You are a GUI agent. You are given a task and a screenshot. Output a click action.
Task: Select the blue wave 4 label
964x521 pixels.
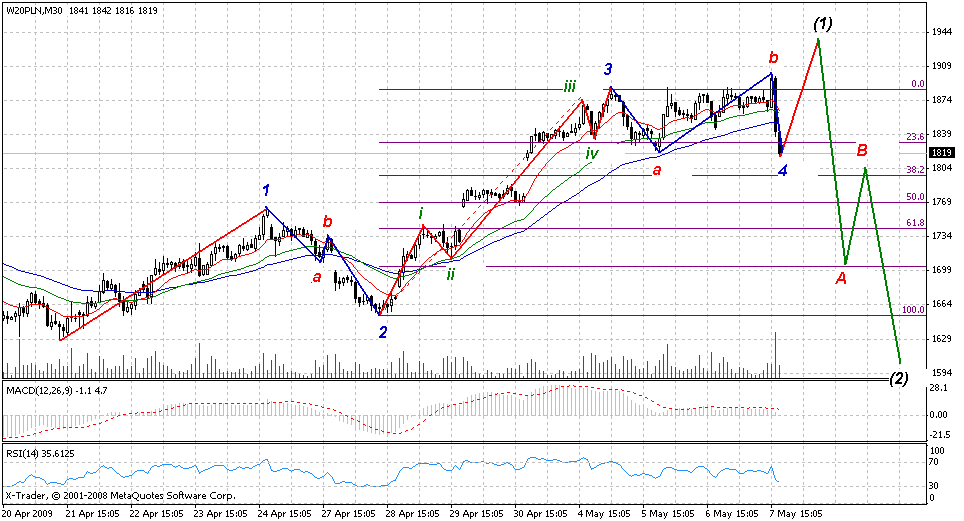click(x=782, y=170)
